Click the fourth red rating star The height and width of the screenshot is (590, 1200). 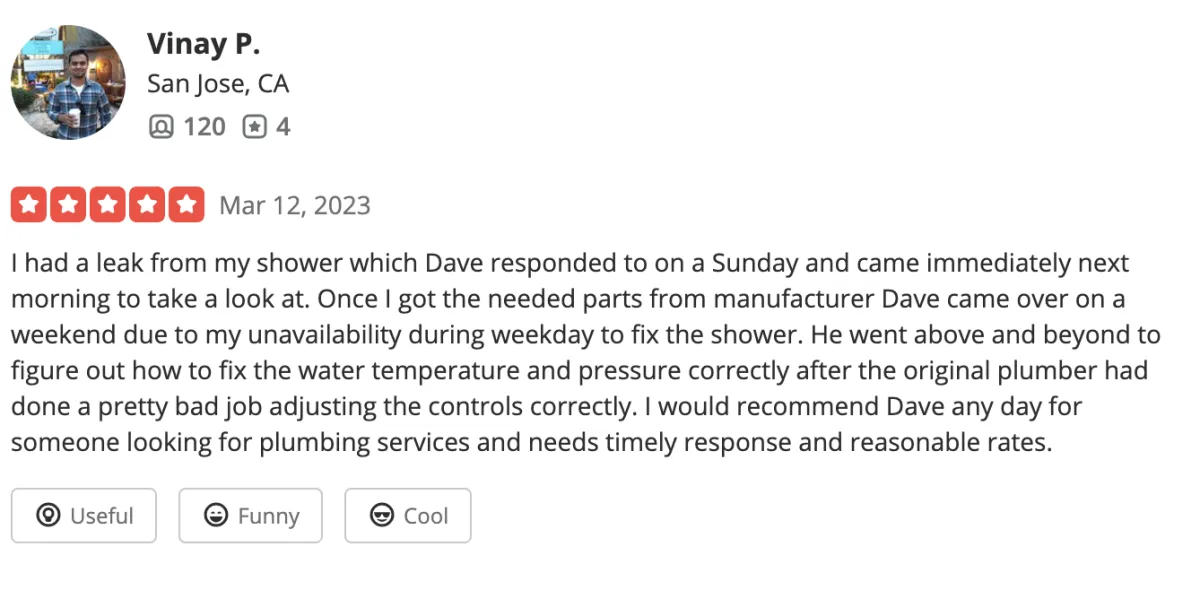pyautogui.click(x=146, y=205)
